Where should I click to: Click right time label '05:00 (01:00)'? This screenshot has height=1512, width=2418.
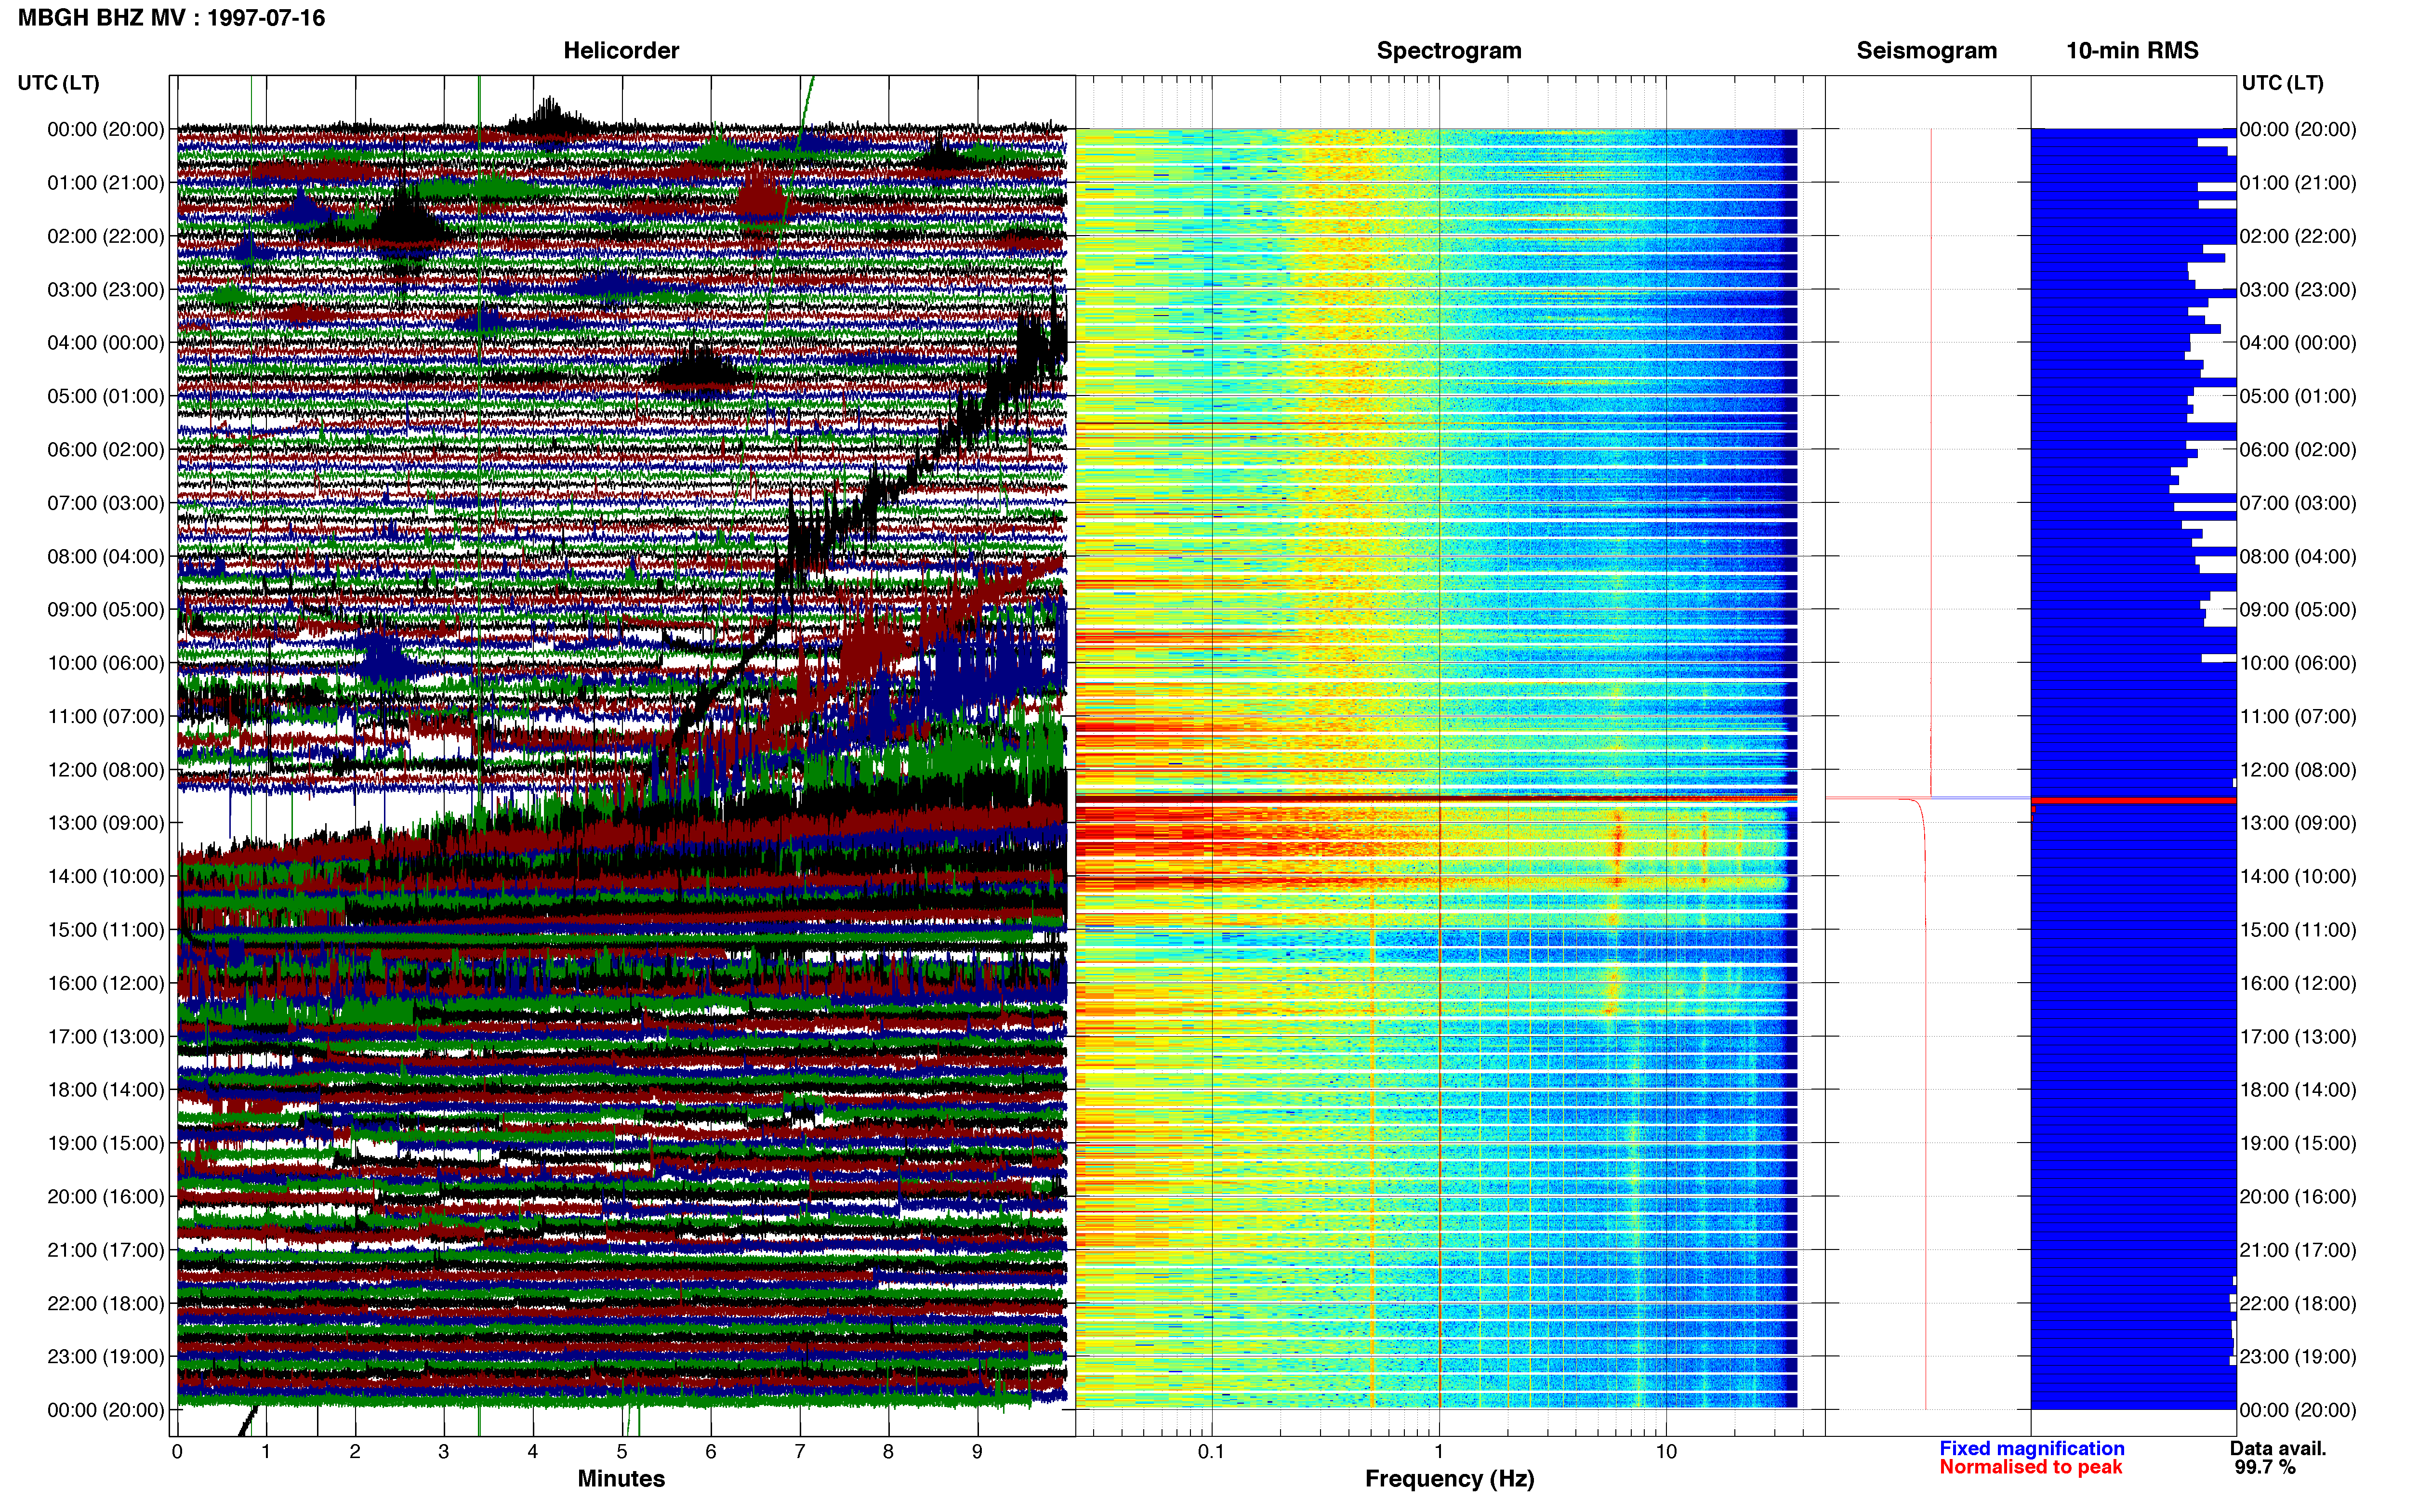[x=2298, y=396]
